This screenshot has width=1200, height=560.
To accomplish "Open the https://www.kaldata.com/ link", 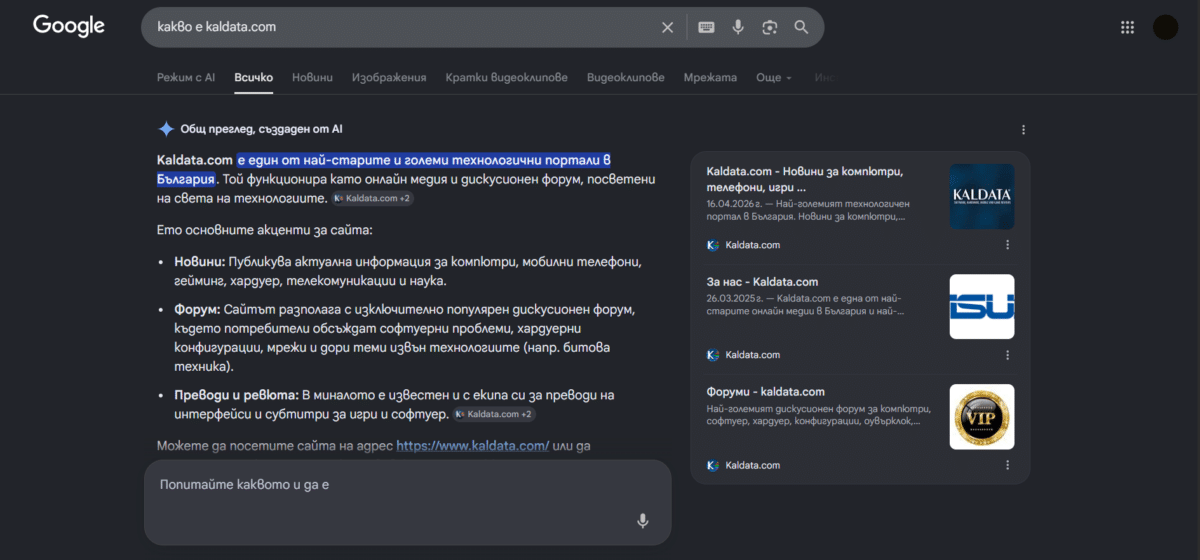I will (x=472, y=446).
